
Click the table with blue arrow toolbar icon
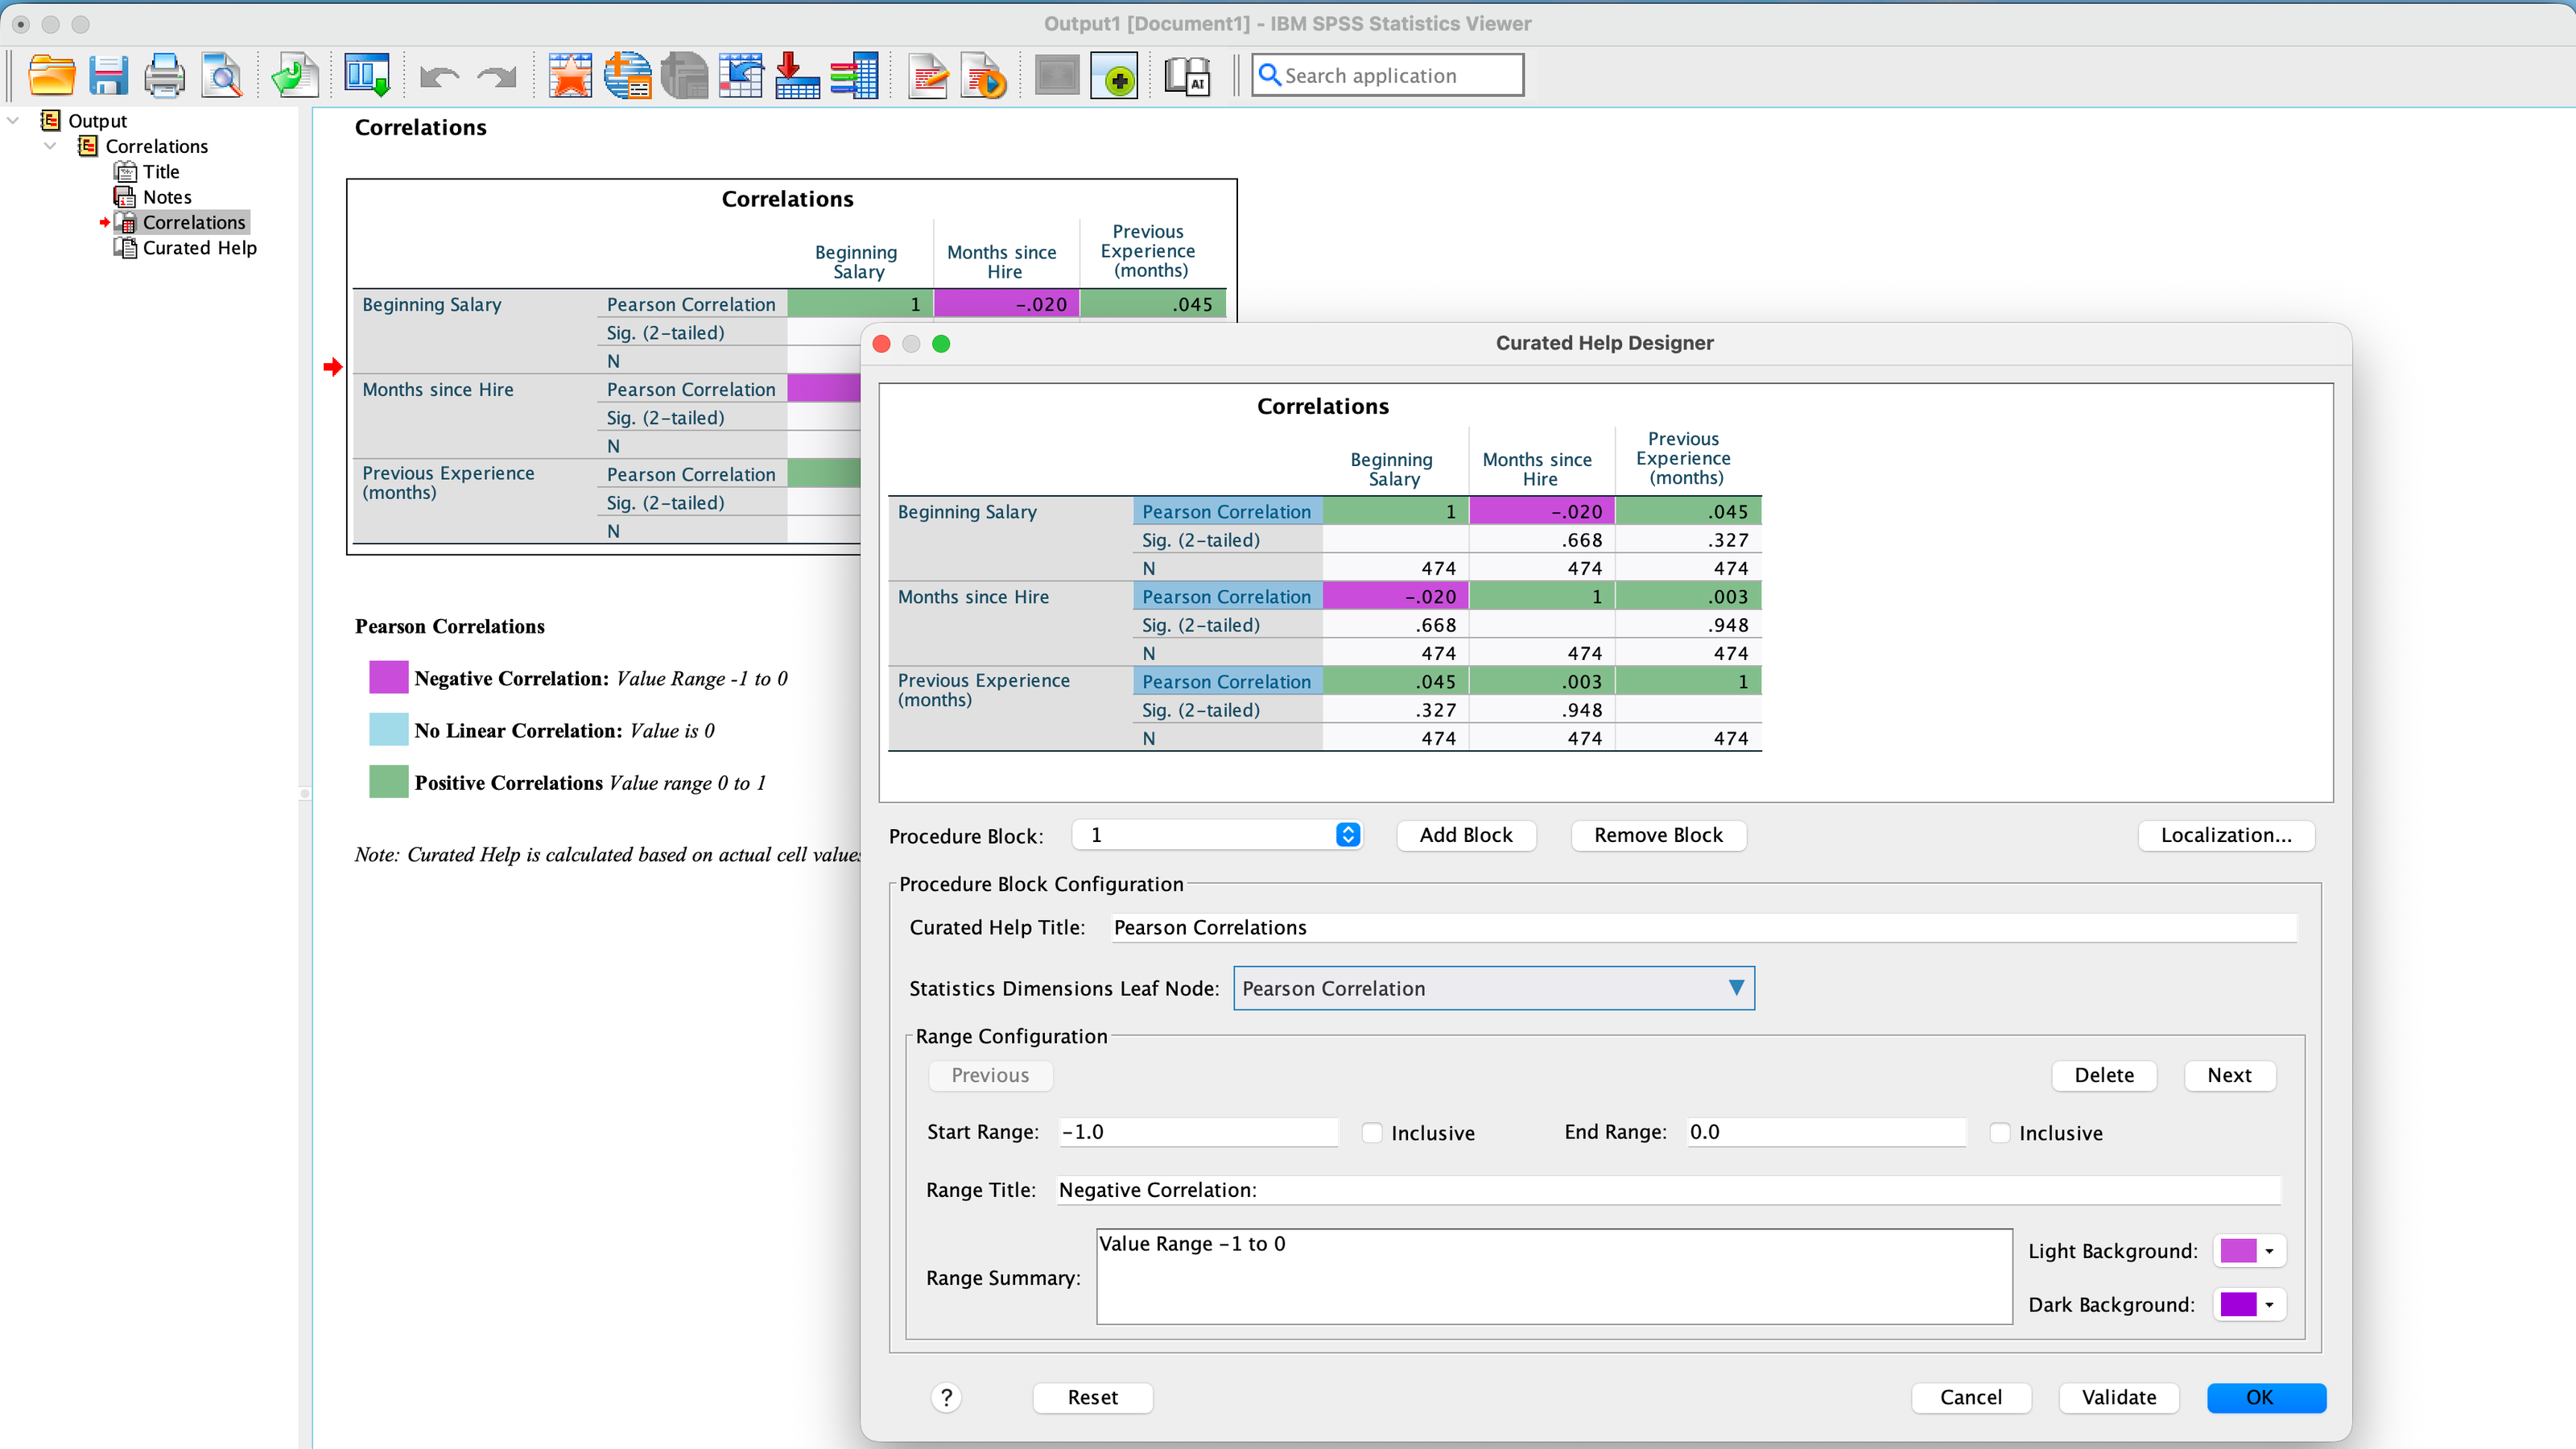click(x=741, y=76)
